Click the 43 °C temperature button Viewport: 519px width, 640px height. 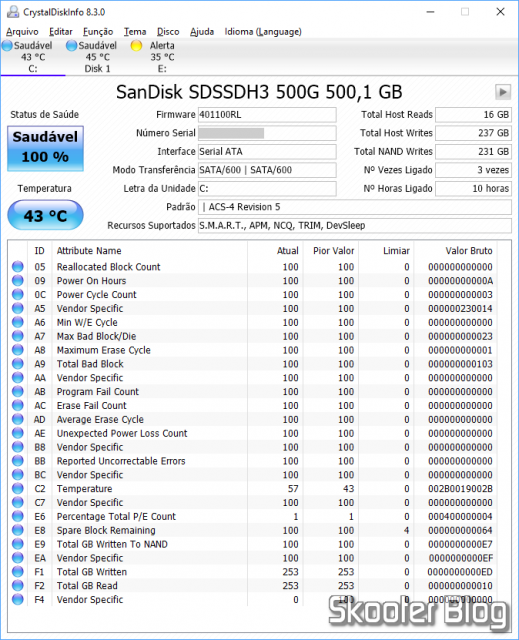click(x=45, y=215)
